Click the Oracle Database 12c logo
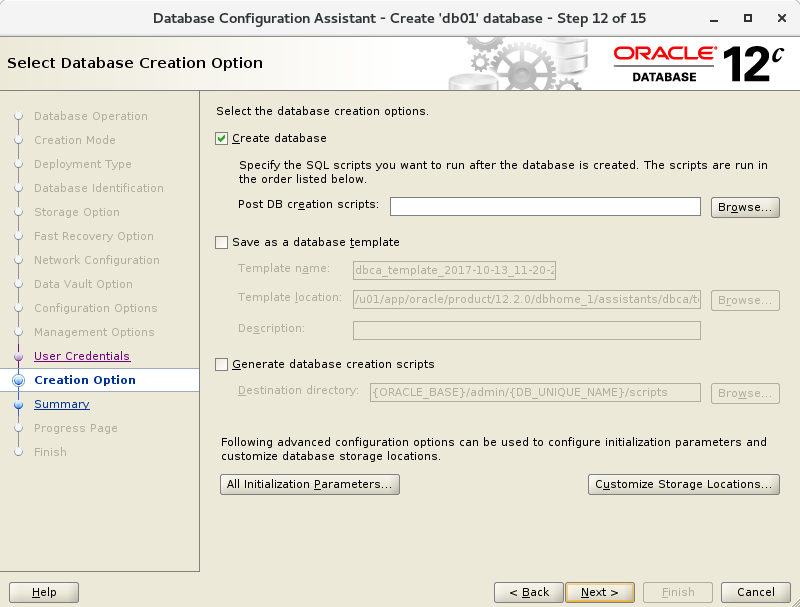This screenshot has width=800, height=607. tap(698, 64)
